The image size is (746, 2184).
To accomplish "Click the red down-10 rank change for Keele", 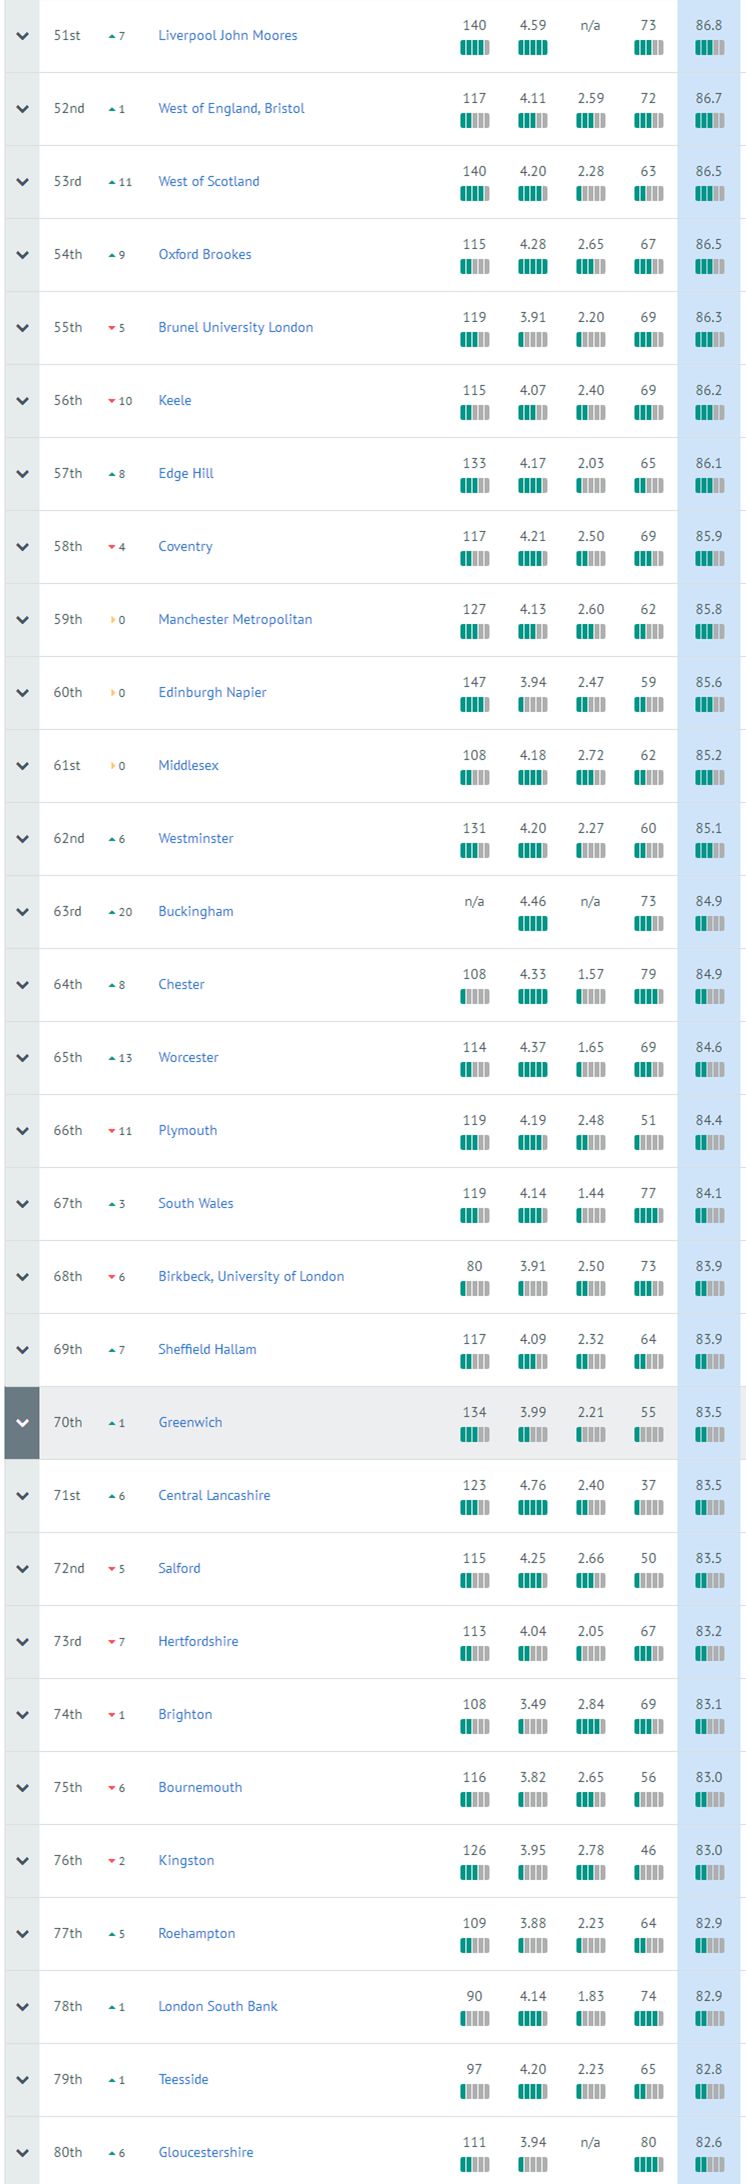I will pos(120,401).
